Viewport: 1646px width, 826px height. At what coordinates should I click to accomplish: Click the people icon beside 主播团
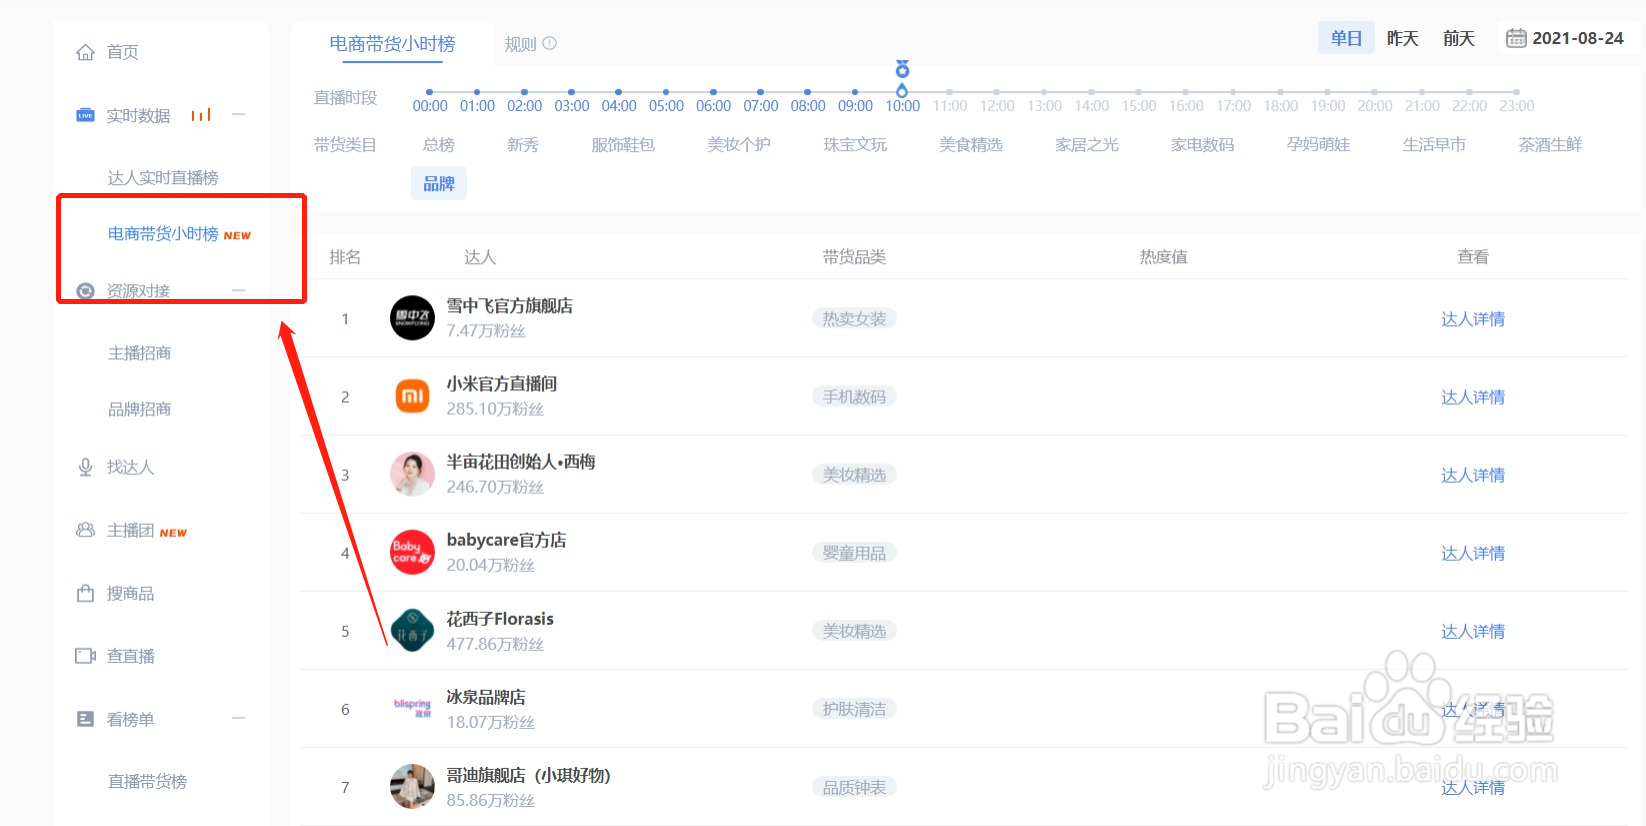pos(86,530)
